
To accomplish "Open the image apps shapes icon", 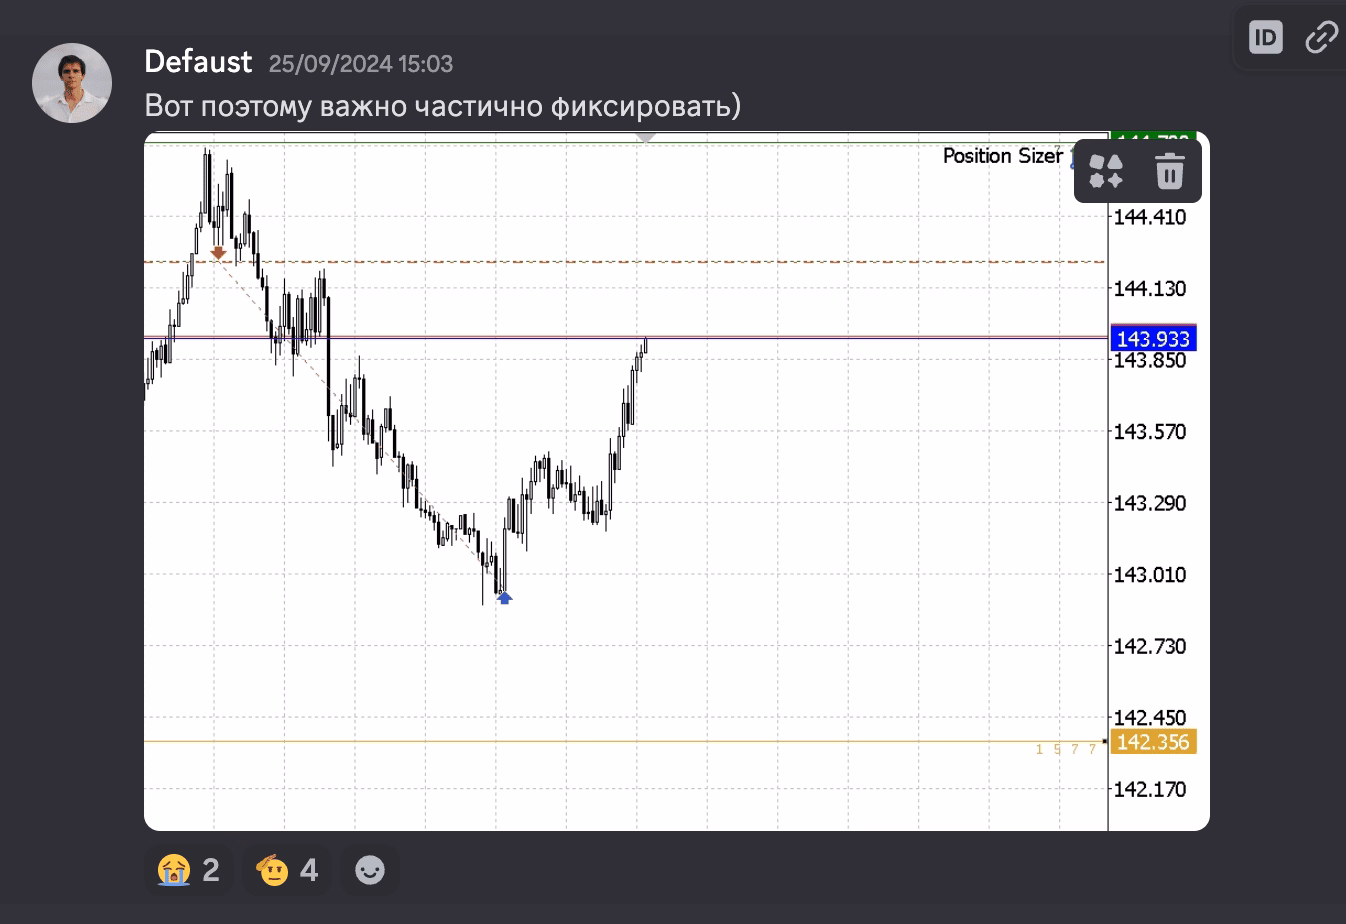I will [1106, 171].
